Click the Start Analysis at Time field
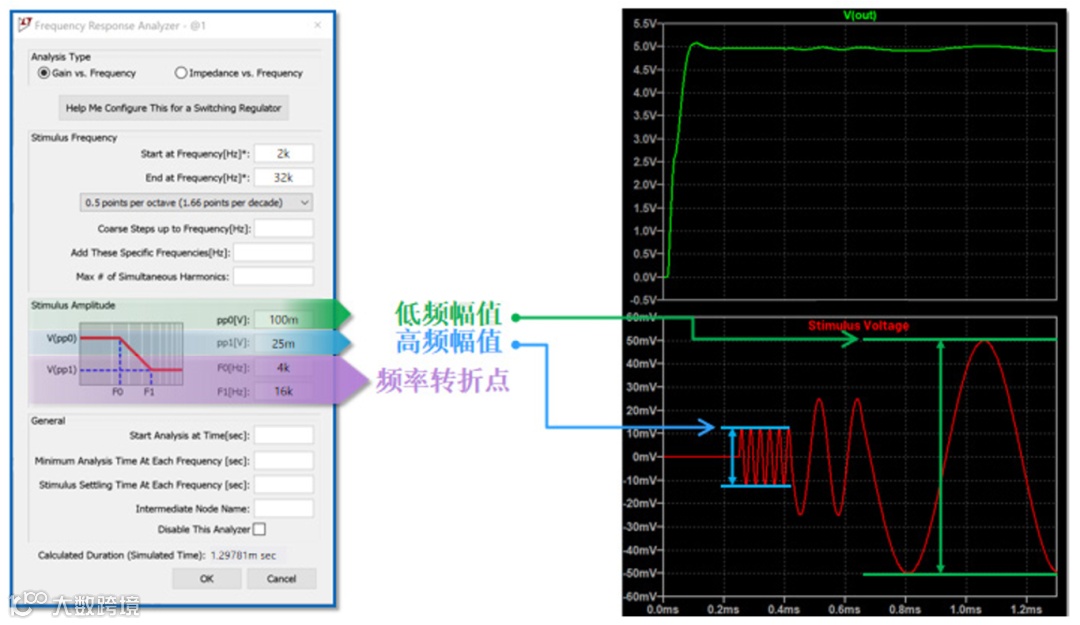Viewport: 1080px width, 625px height. [x=284, y=436]
